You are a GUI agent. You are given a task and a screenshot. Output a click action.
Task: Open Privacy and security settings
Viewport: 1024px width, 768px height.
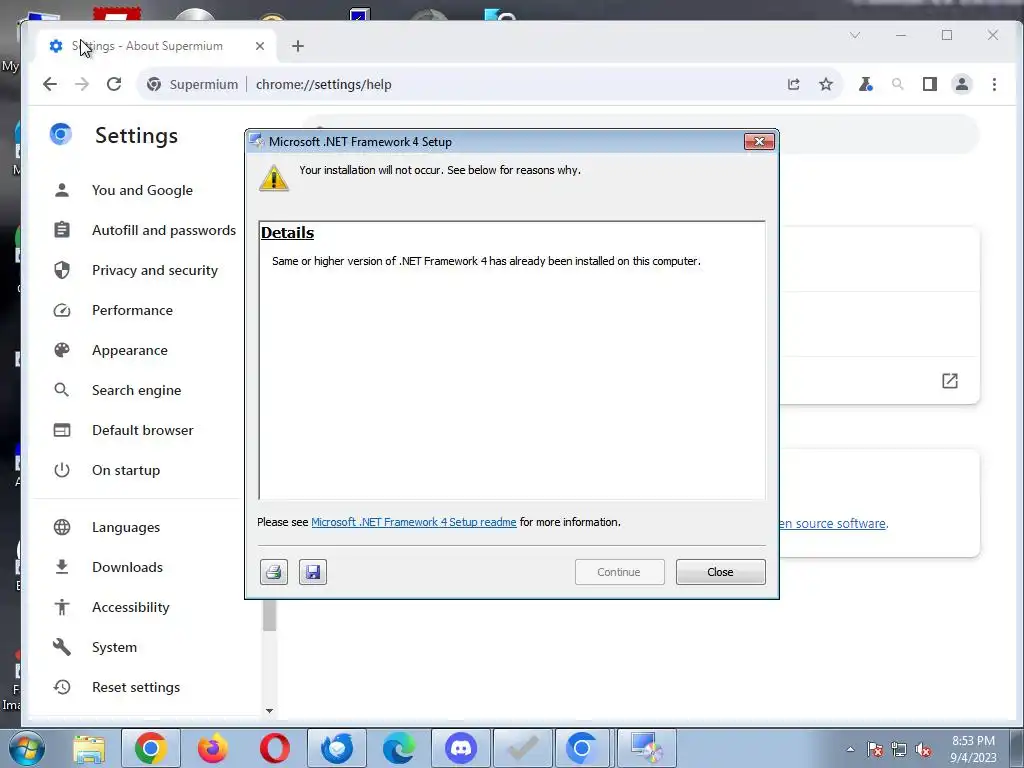point(155,270)
